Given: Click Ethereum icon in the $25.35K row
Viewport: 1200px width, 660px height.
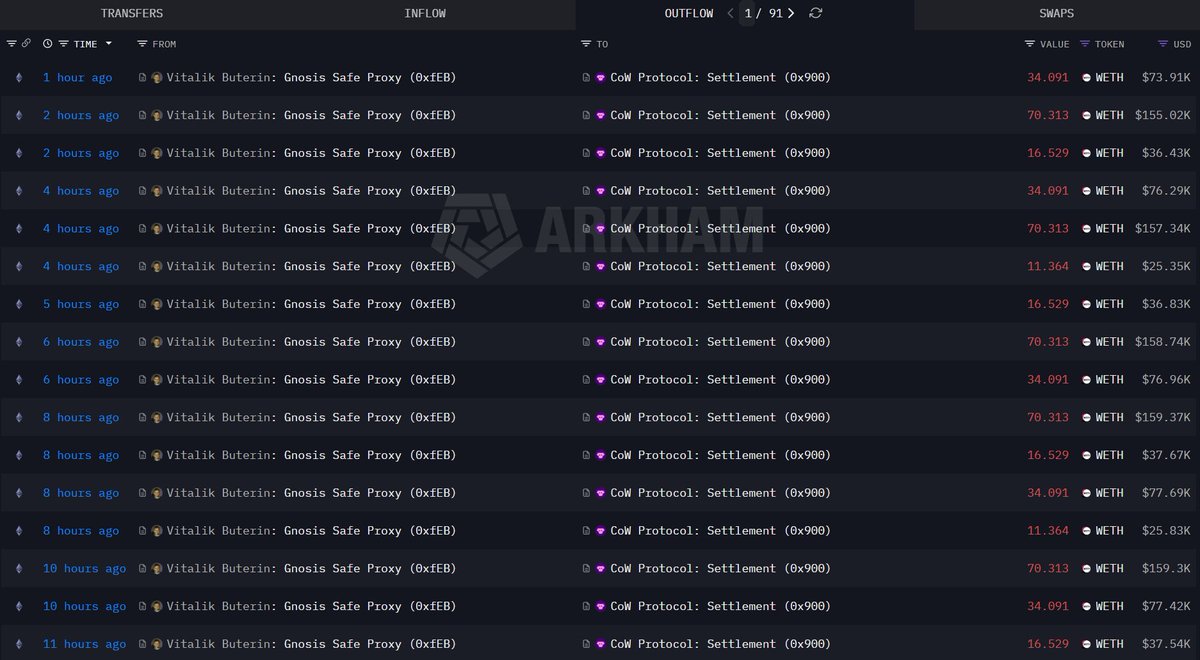Looking at the screenshot, I should tap(17, 266).
